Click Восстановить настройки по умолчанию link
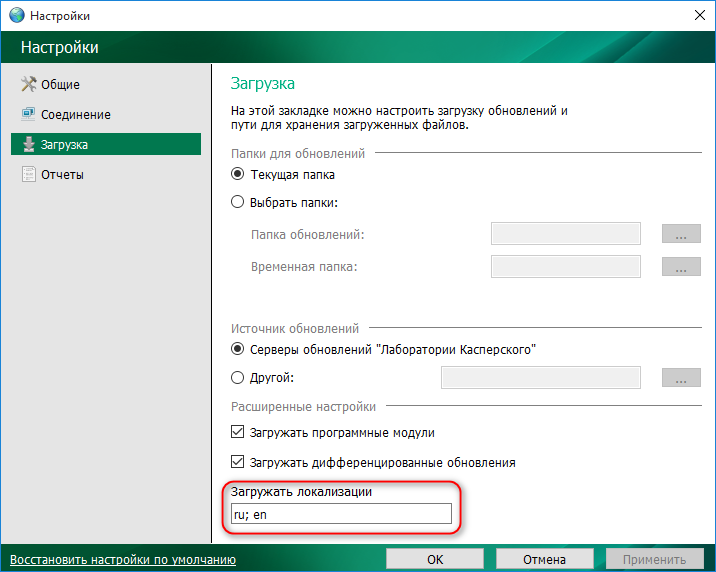This screenshot has height=572, width=716. (x=123, y=560)
